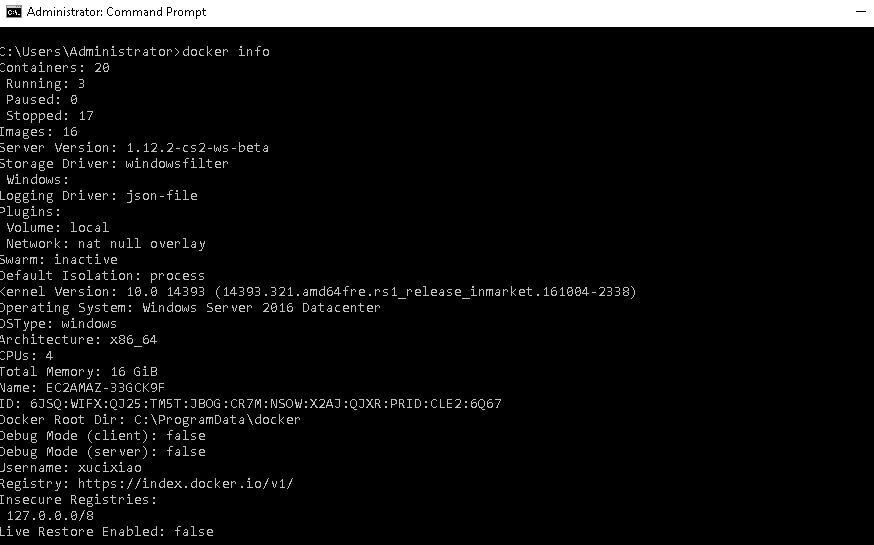874x545 pixels.
Task: Click the 'Images: 16' line
Action: (38, 132)
